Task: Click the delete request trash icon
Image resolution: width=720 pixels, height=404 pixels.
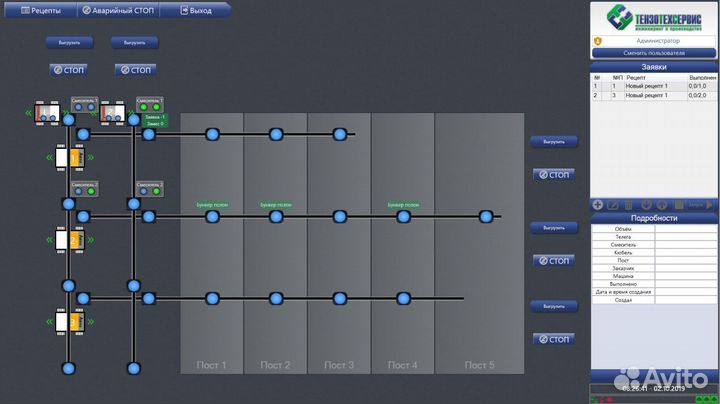Action: (x=629, y=205)
